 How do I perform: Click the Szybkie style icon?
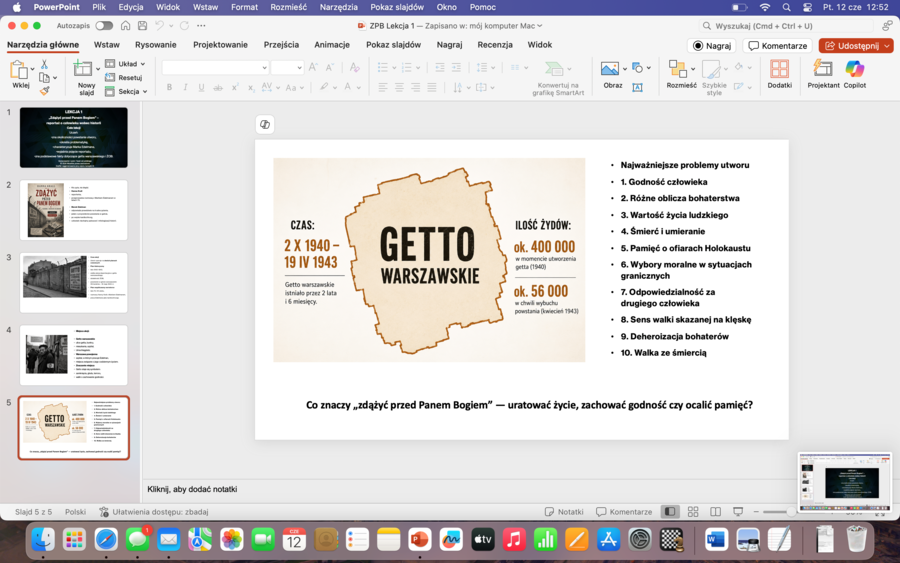711,70
